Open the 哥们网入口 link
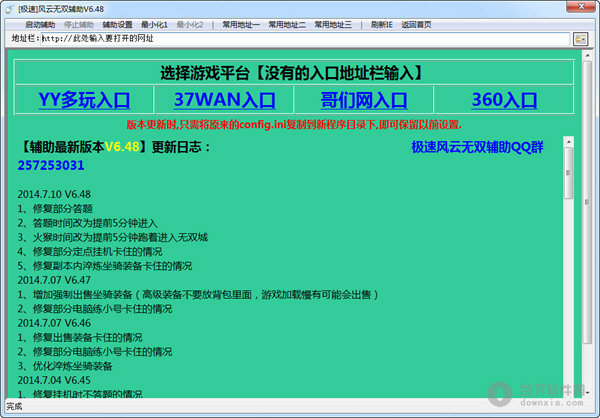This screenshot has height=418, width=600. (x=364, y=100)
